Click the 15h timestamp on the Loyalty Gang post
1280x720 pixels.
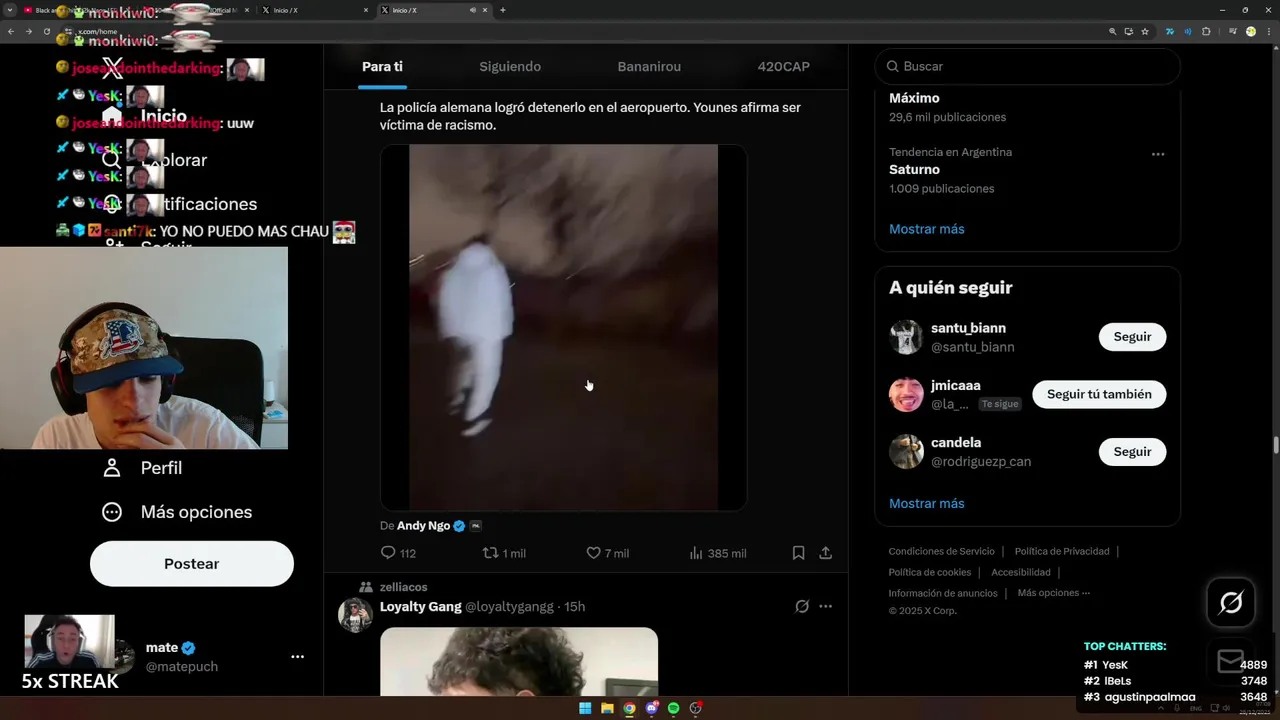pos(574,606)
